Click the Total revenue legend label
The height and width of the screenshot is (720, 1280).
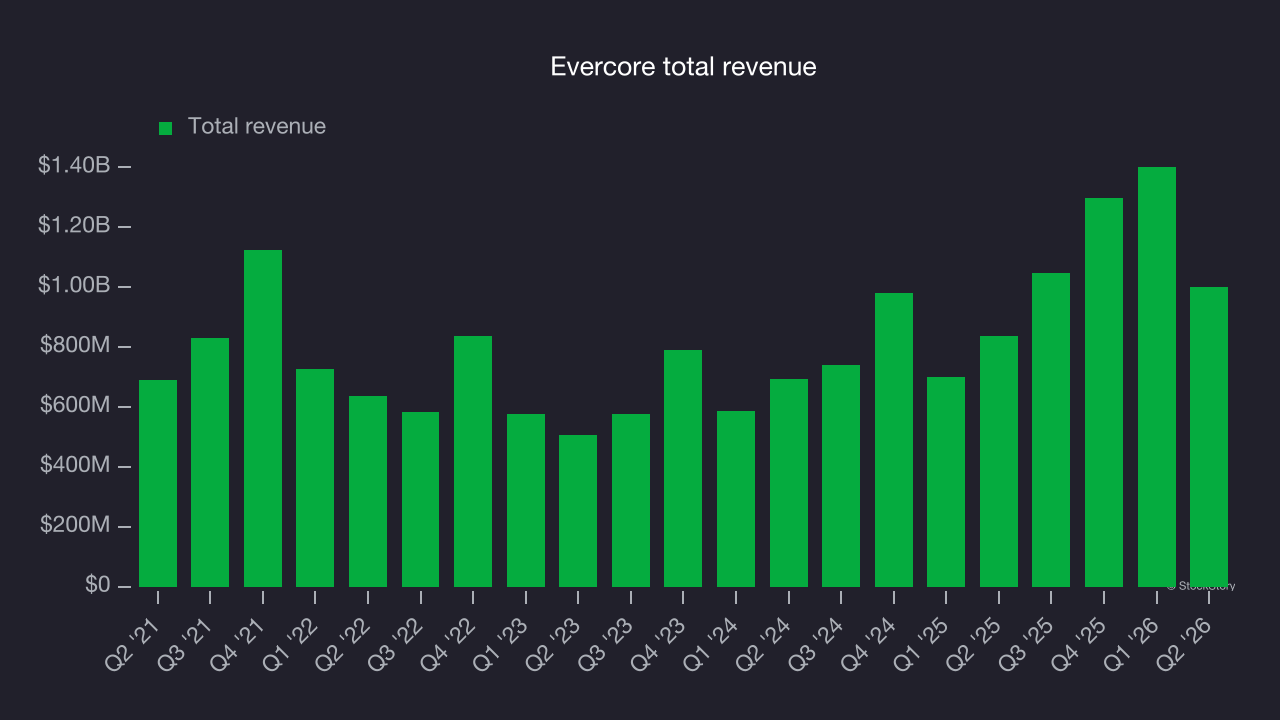[257, 127]
